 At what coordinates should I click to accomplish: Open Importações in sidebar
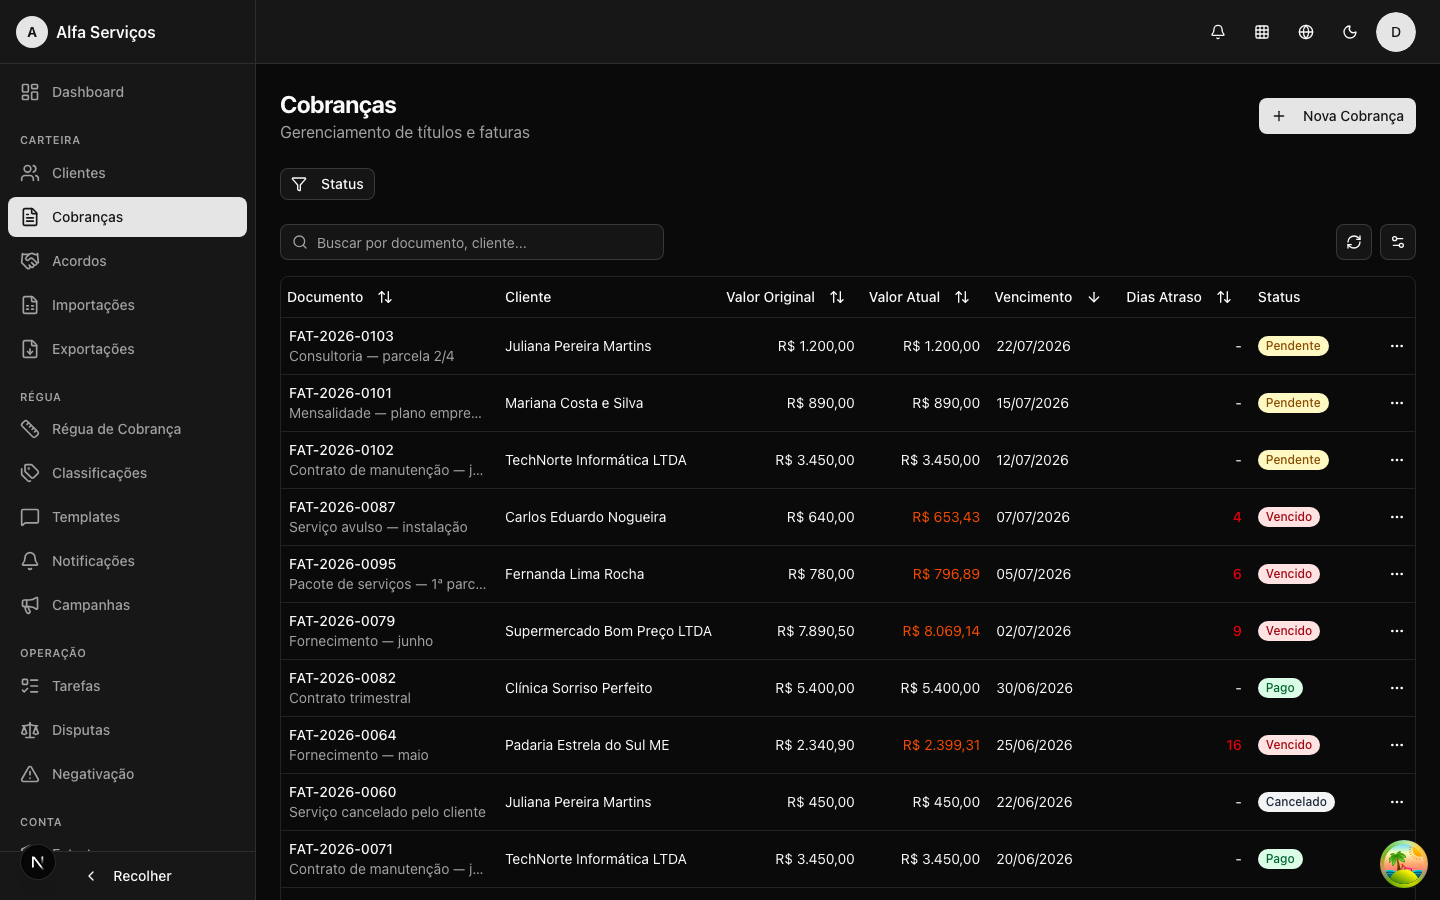(x=127, y=305)
